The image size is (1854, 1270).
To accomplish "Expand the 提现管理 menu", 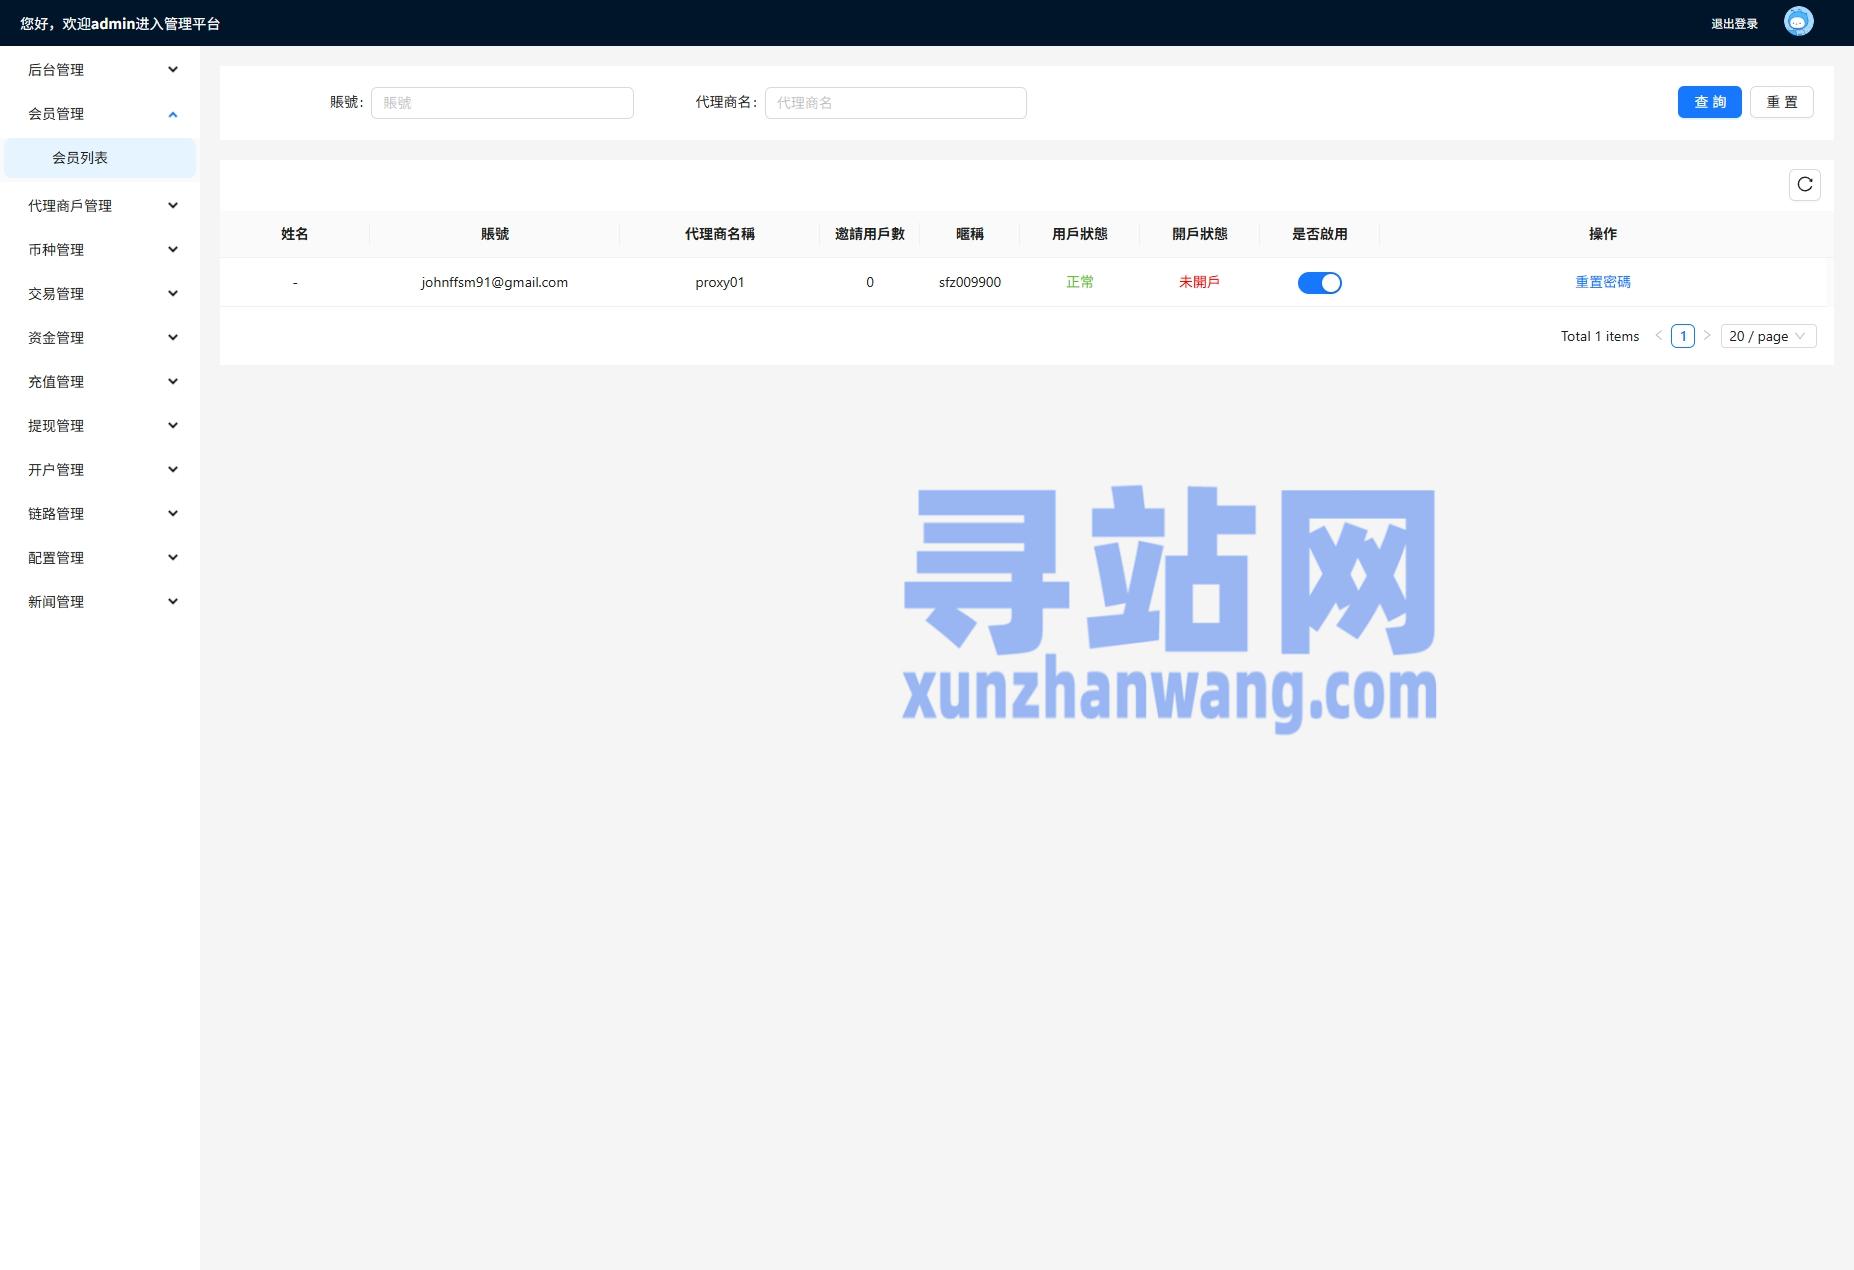I will coord(100,426).
